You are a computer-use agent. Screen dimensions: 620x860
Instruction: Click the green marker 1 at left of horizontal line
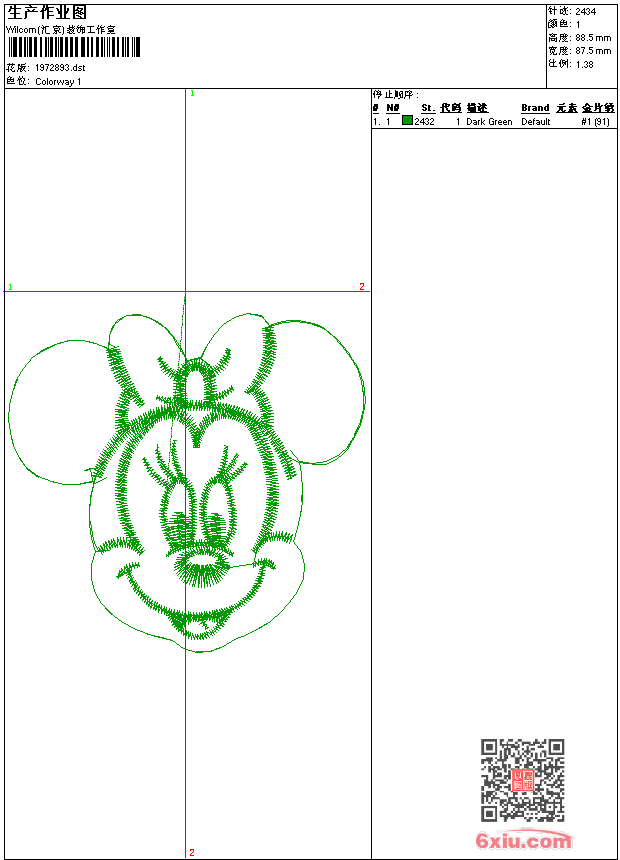tap(10, 287)
